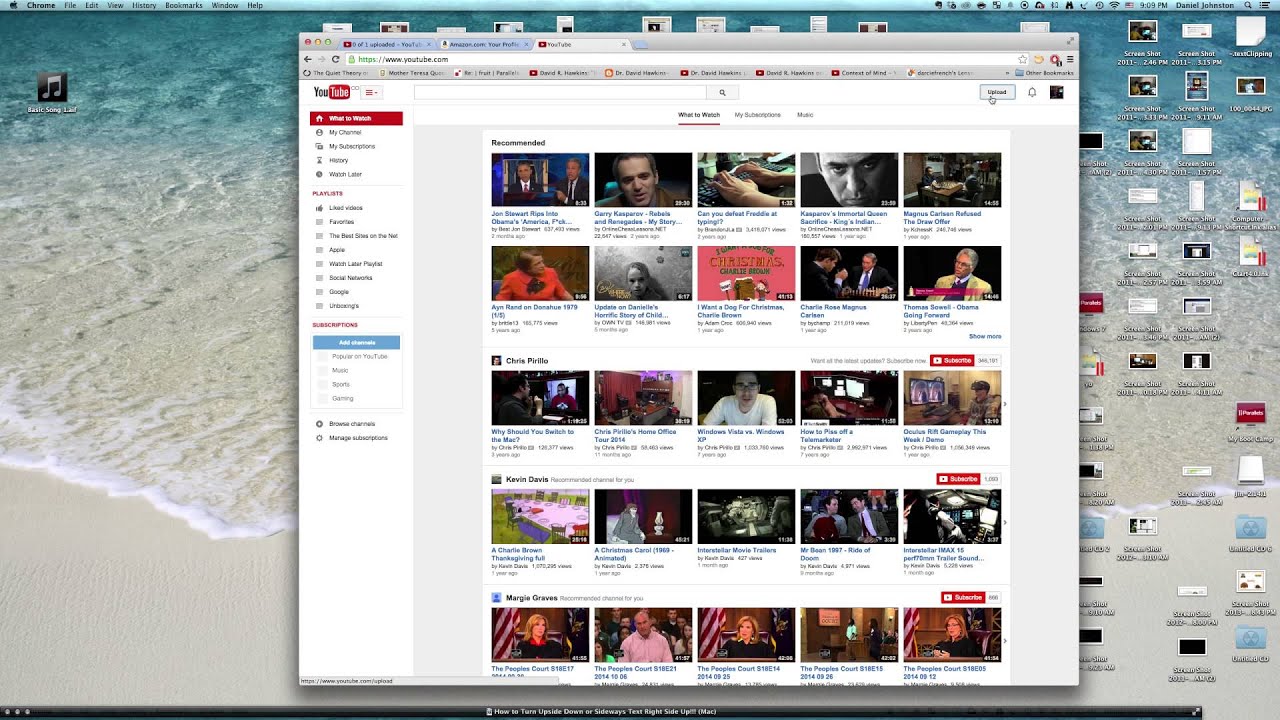Open the Other Bookmarks folder
The height and width of the screenshot is (720, 1280).
pos(1044,73)
